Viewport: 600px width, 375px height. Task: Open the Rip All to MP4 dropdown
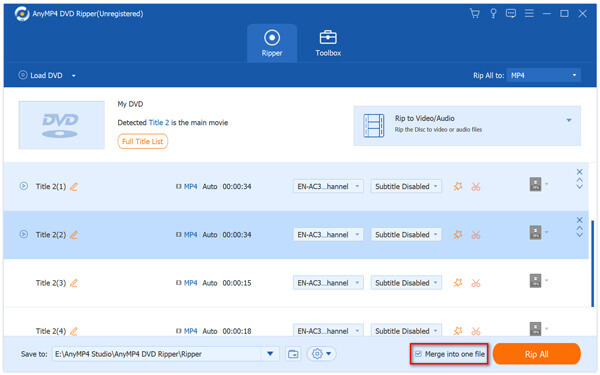[543, 75]
